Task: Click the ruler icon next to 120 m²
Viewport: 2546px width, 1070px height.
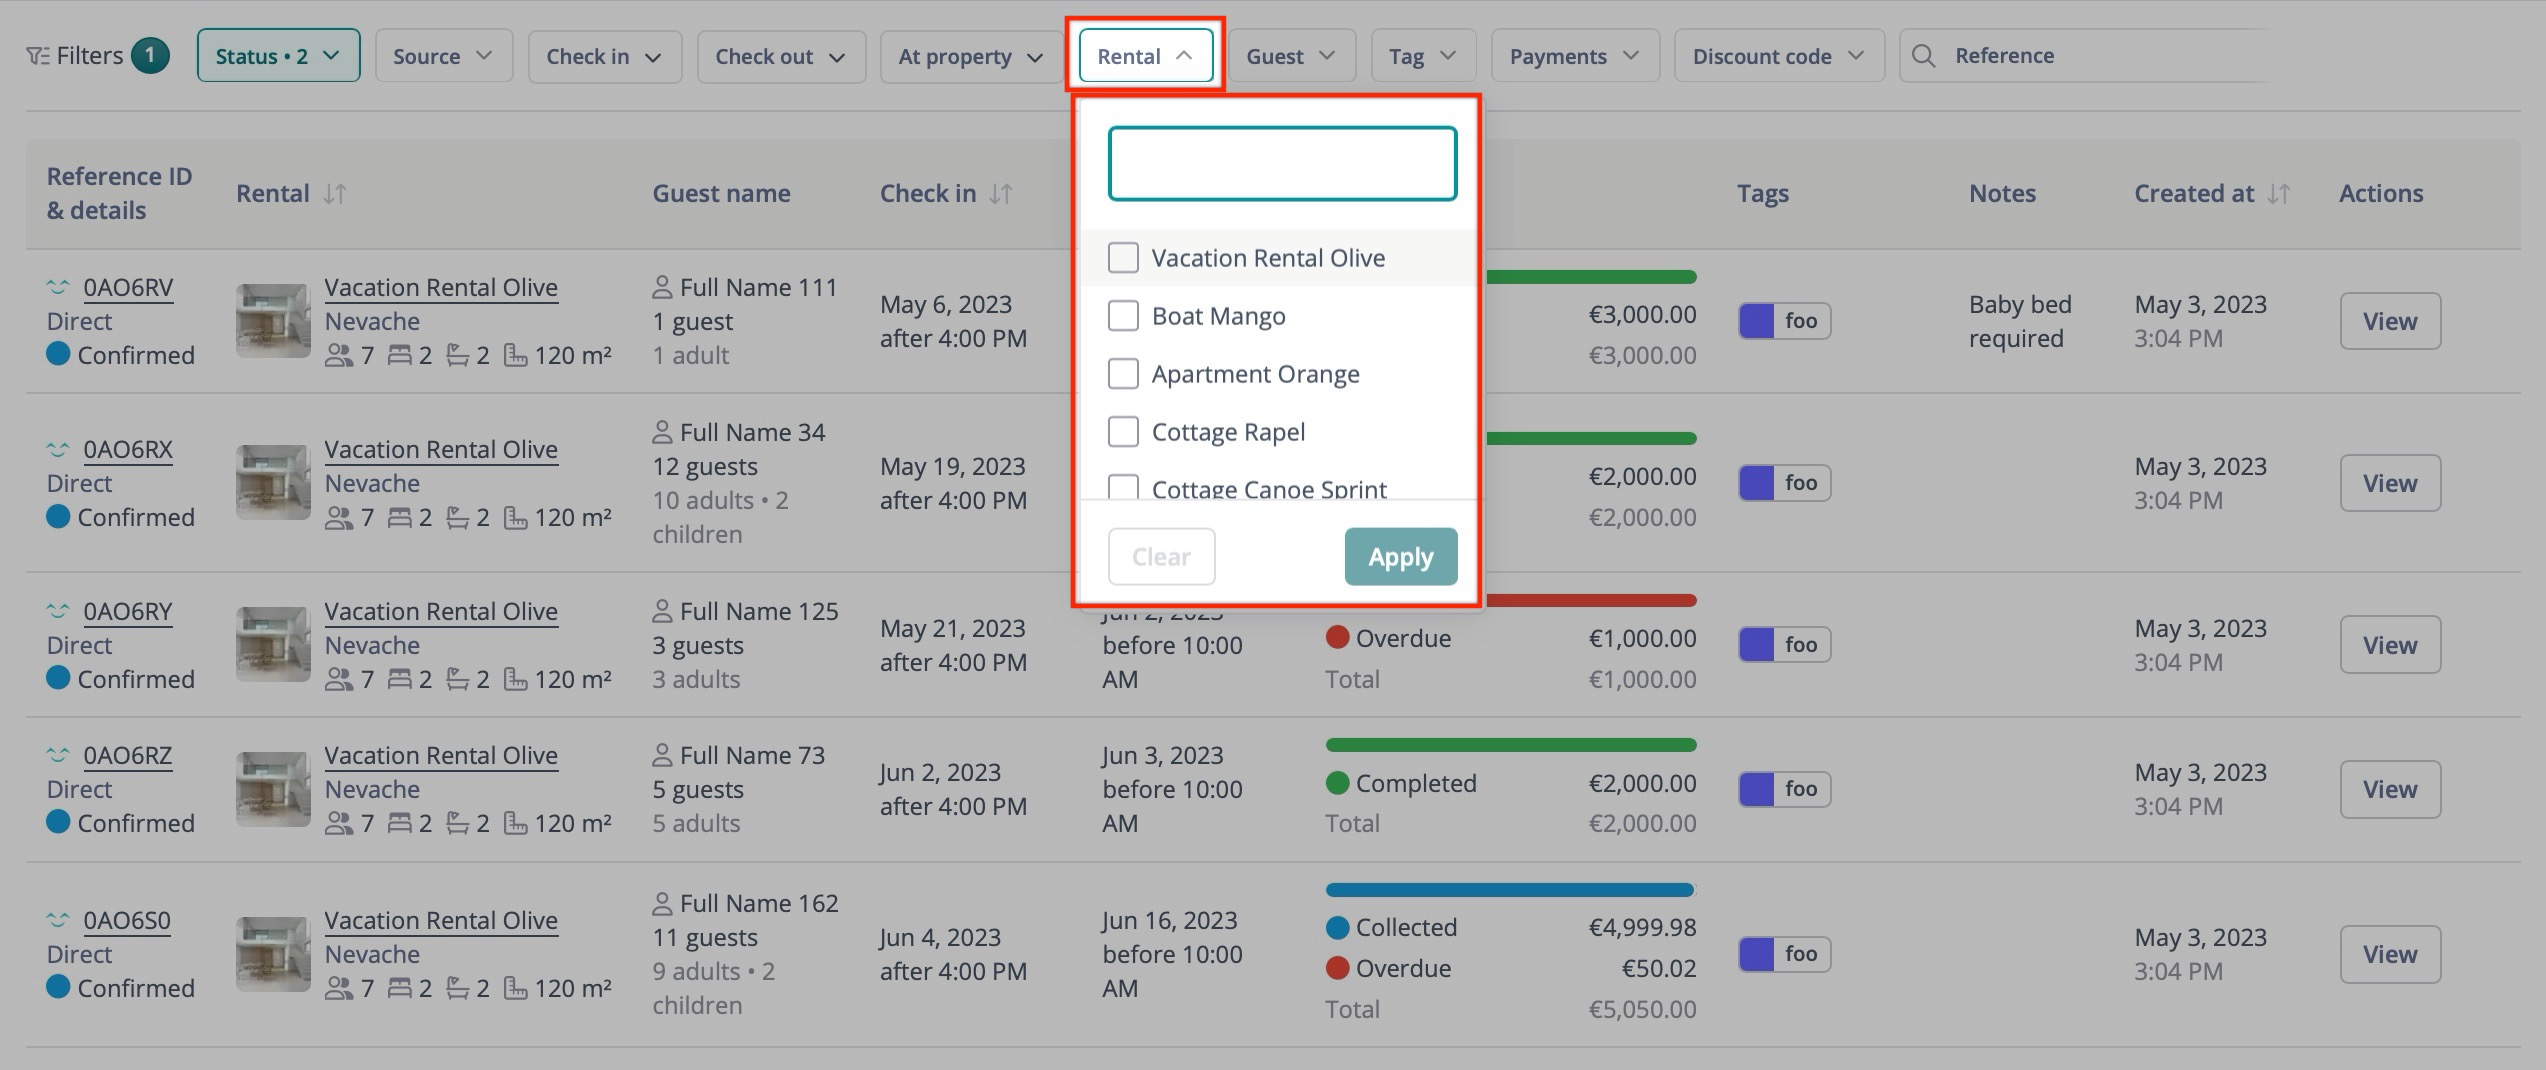Action: [516, 355]
